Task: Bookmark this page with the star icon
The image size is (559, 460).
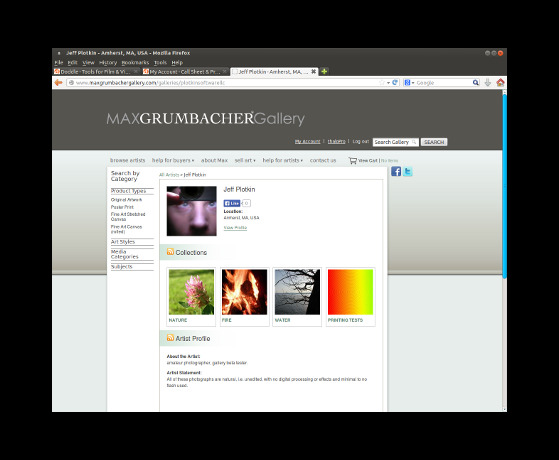Action: pos(381,83)
